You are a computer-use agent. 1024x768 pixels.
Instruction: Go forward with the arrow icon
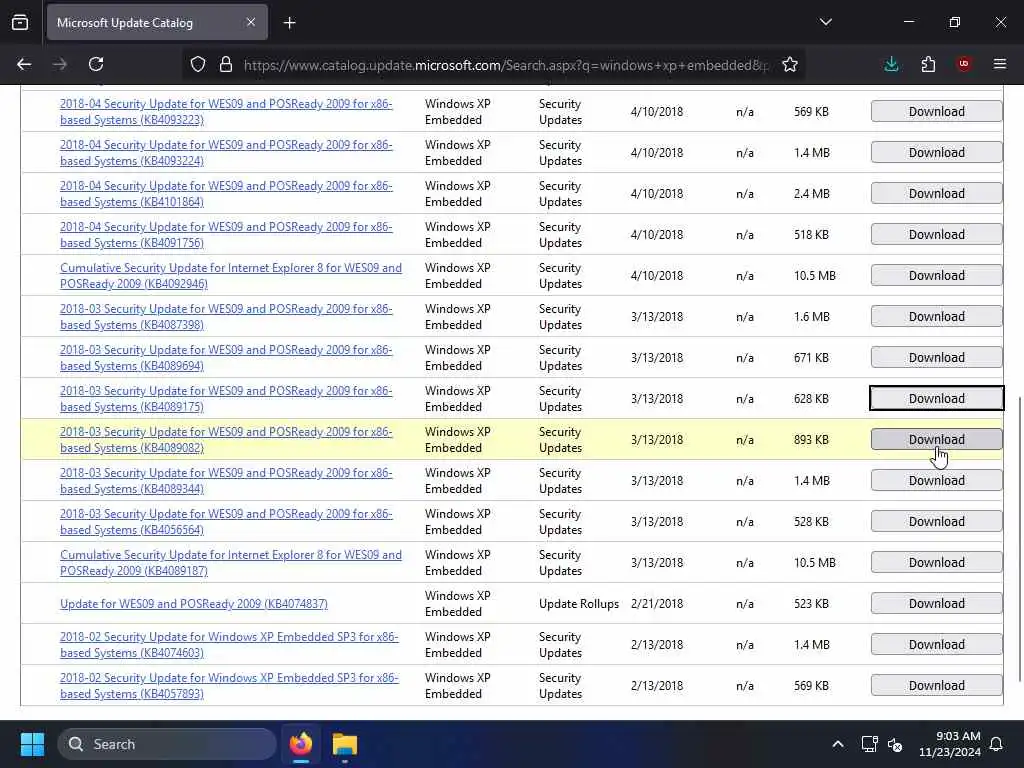coord(60,64)
